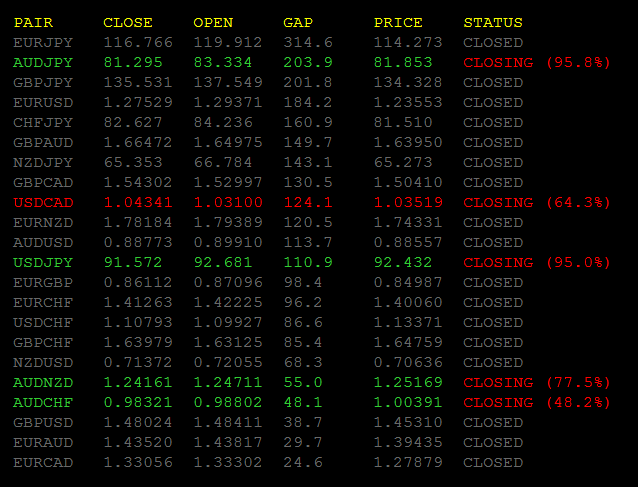Click CHFJPY open value 84.236
Image resolution: width=638 pixels, height=487 pixels.
point(223,122)
